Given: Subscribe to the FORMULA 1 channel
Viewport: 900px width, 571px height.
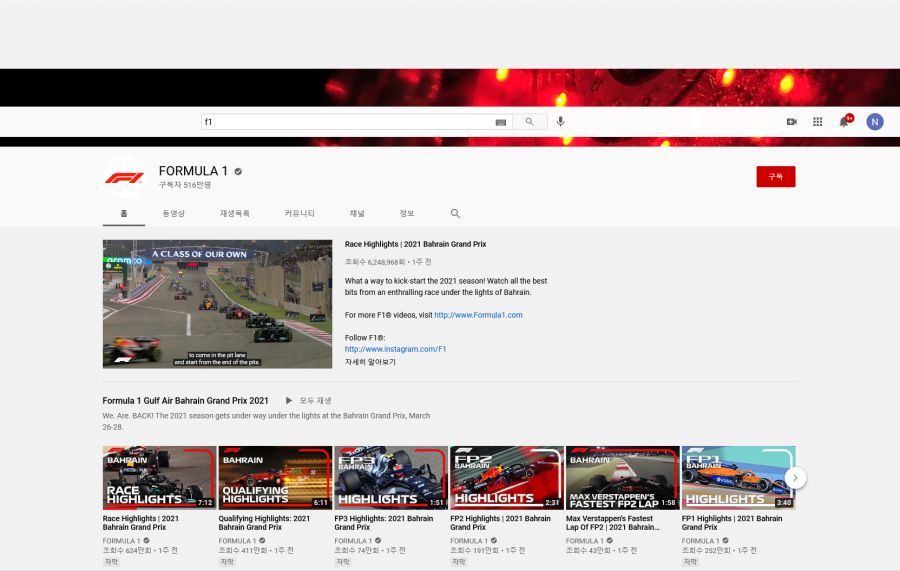Looking at the screenshot, I should click(775, 177).
